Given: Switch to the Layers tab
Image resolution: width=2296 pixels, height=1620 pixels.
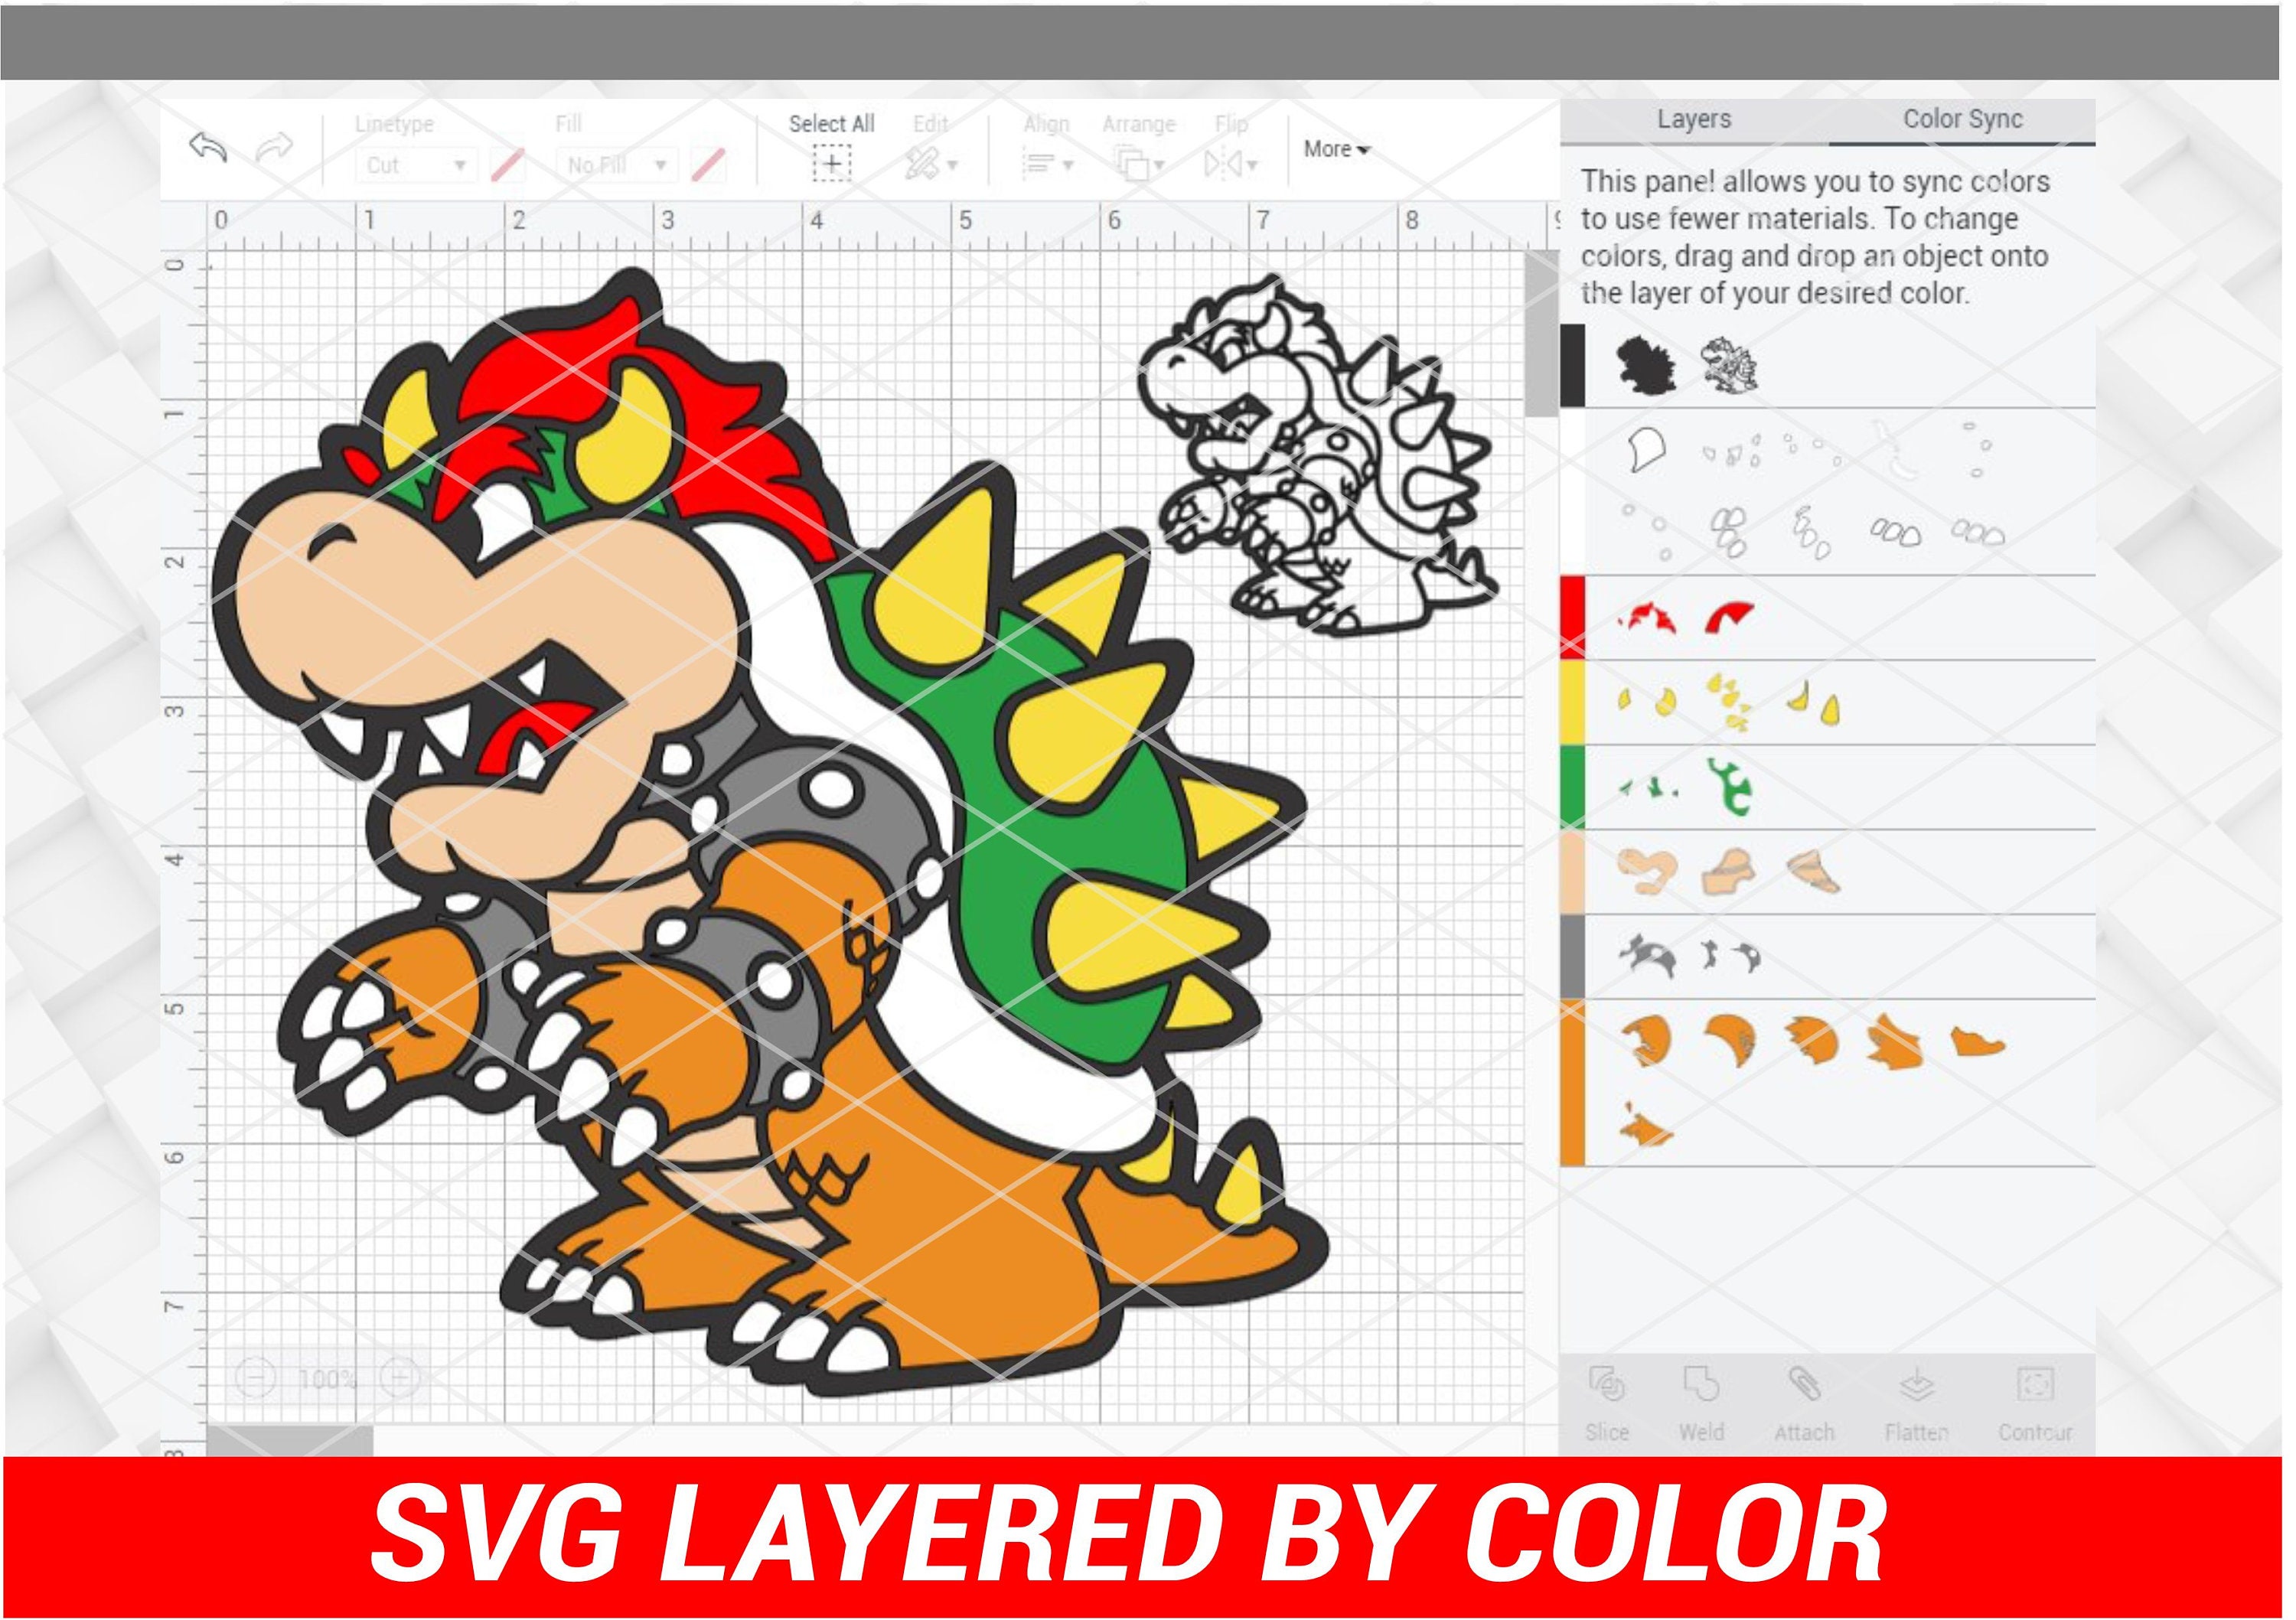Looking at the screenshot, I should coord(1694,120).
